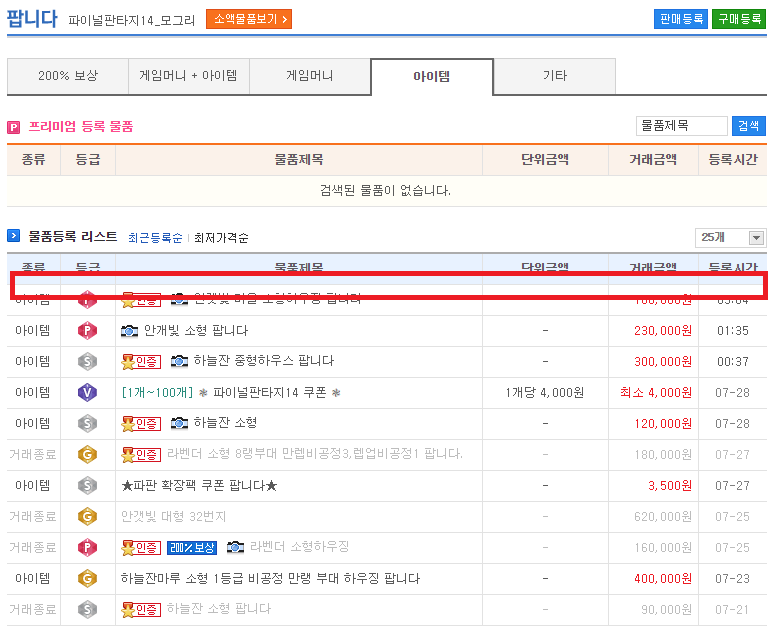Open the 25개 items-per-page dropdown

[730, 237]
